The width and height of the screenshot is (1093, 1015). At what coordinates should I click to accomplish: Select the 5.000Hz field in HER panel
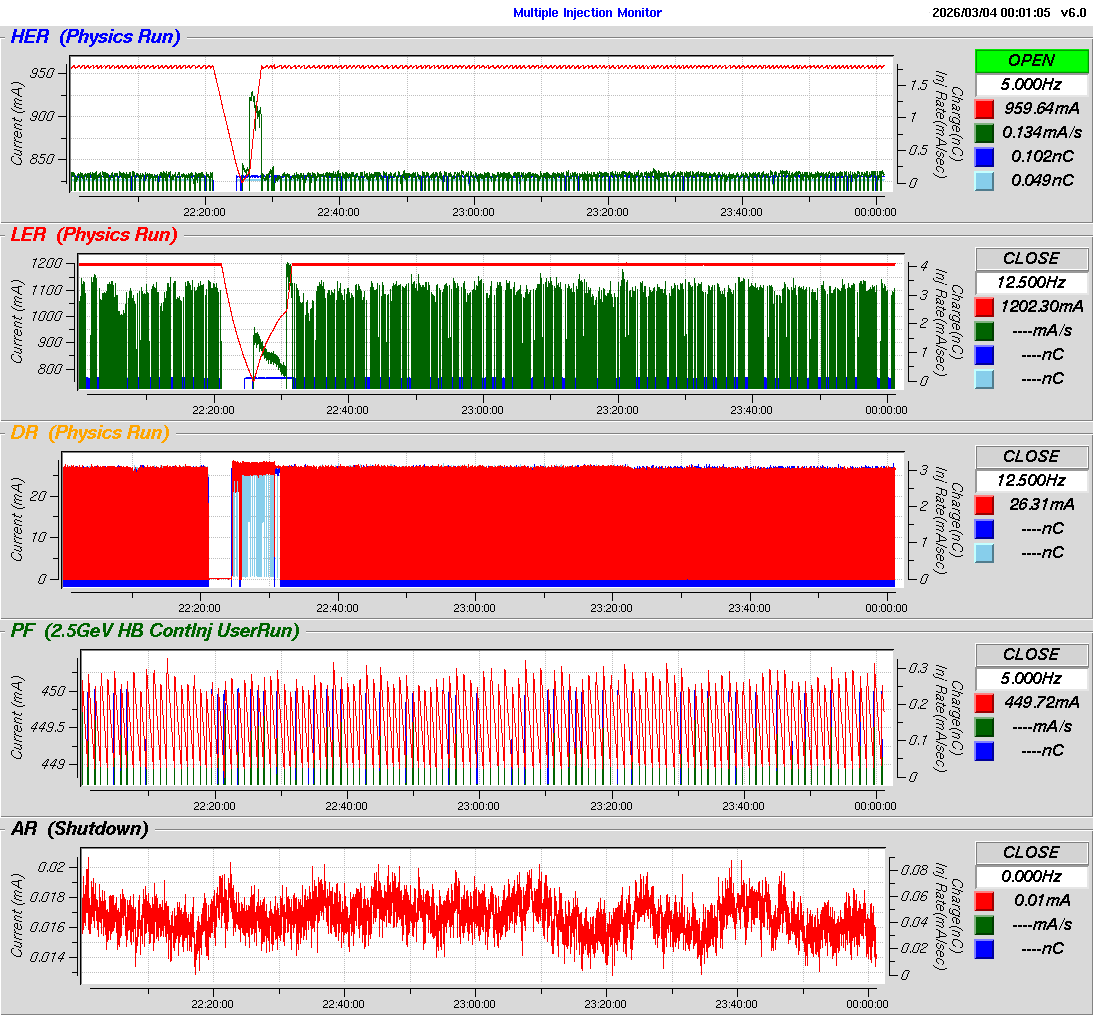(1030, 85)
